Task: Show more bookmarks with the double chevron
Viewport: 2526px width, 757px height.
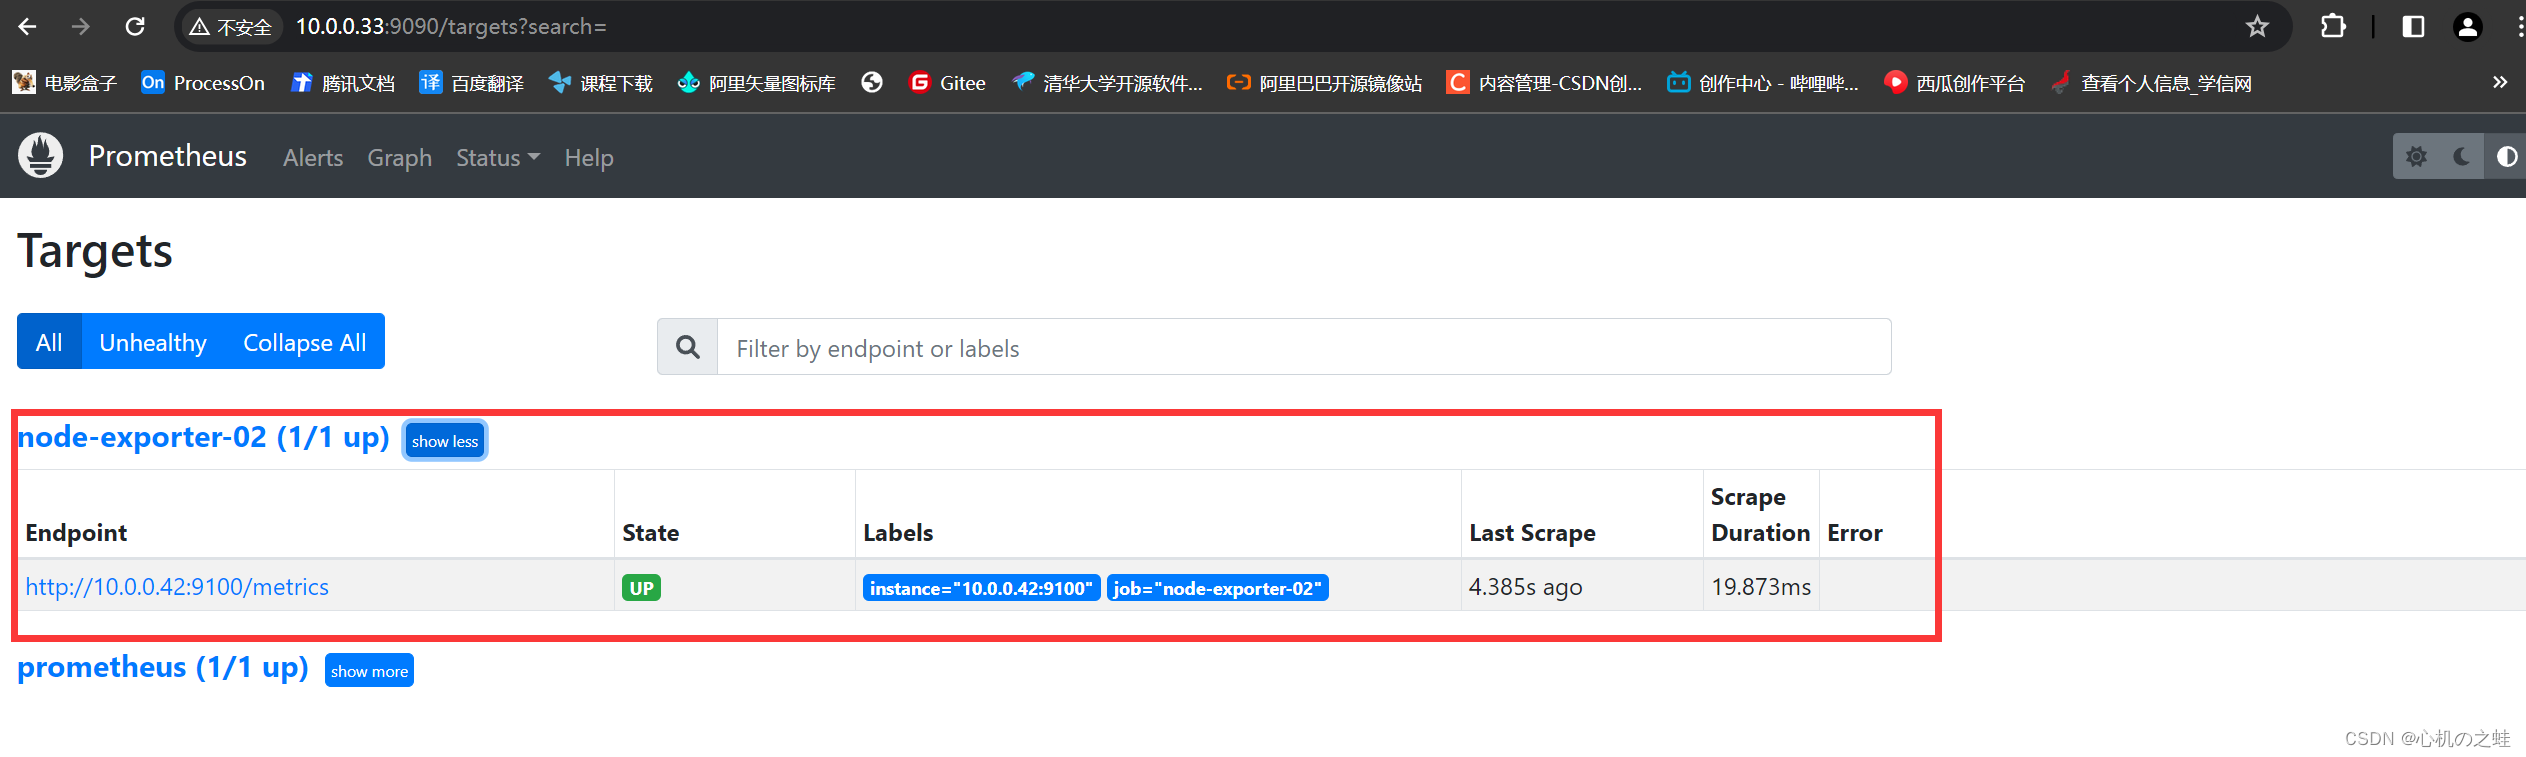Action: [2500, 82]
